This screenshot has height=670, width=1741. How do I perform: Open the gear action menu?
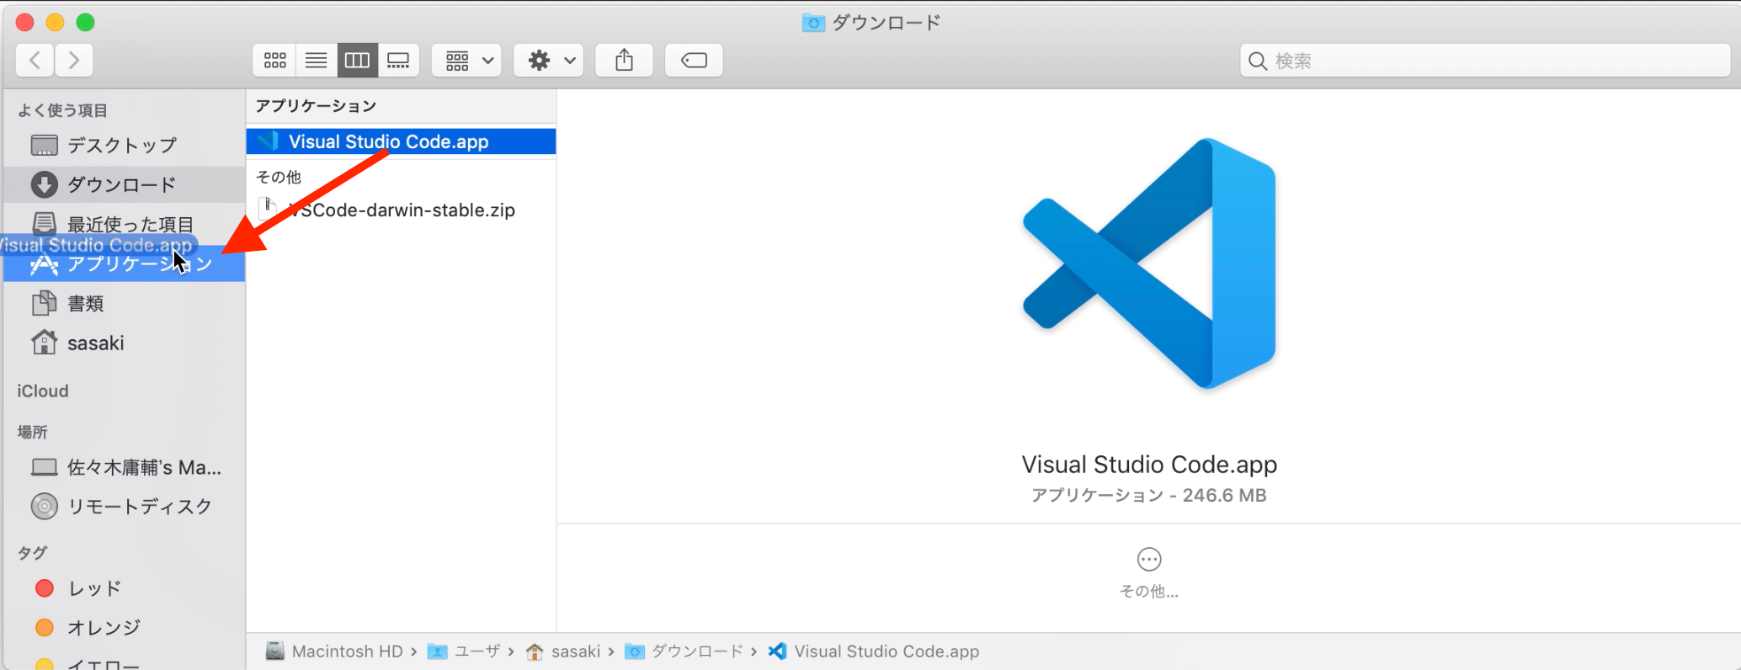click(549, 60)
